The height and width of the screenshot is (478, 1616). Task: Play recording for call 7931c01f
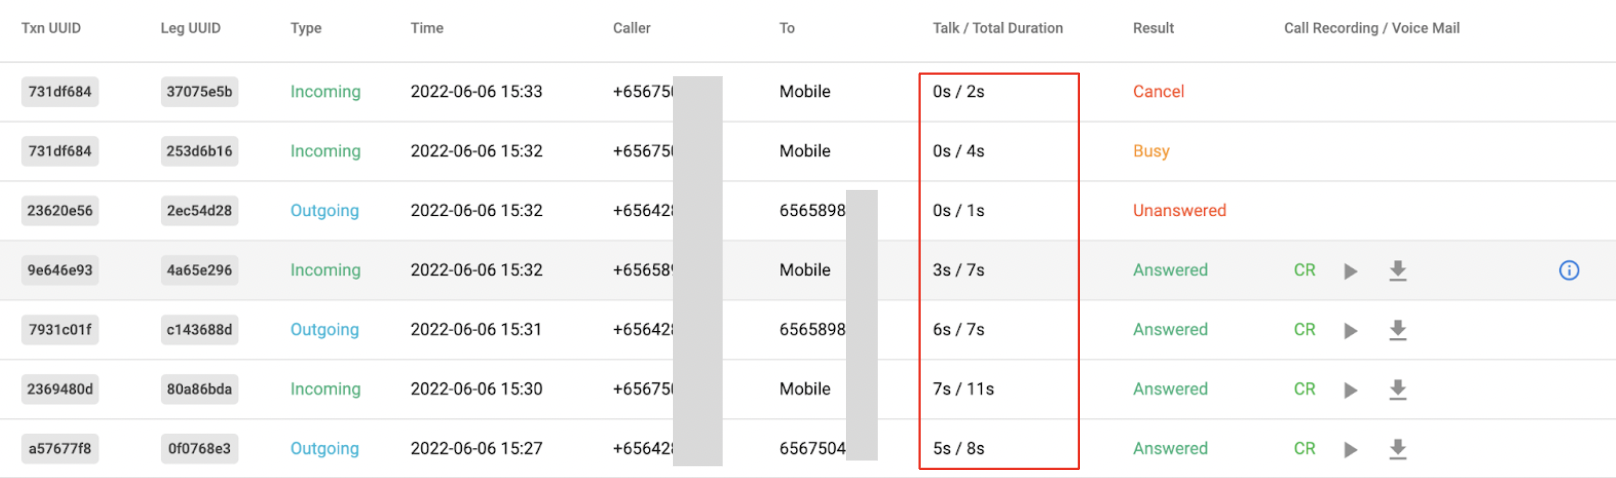click(x=1350, y=330)
